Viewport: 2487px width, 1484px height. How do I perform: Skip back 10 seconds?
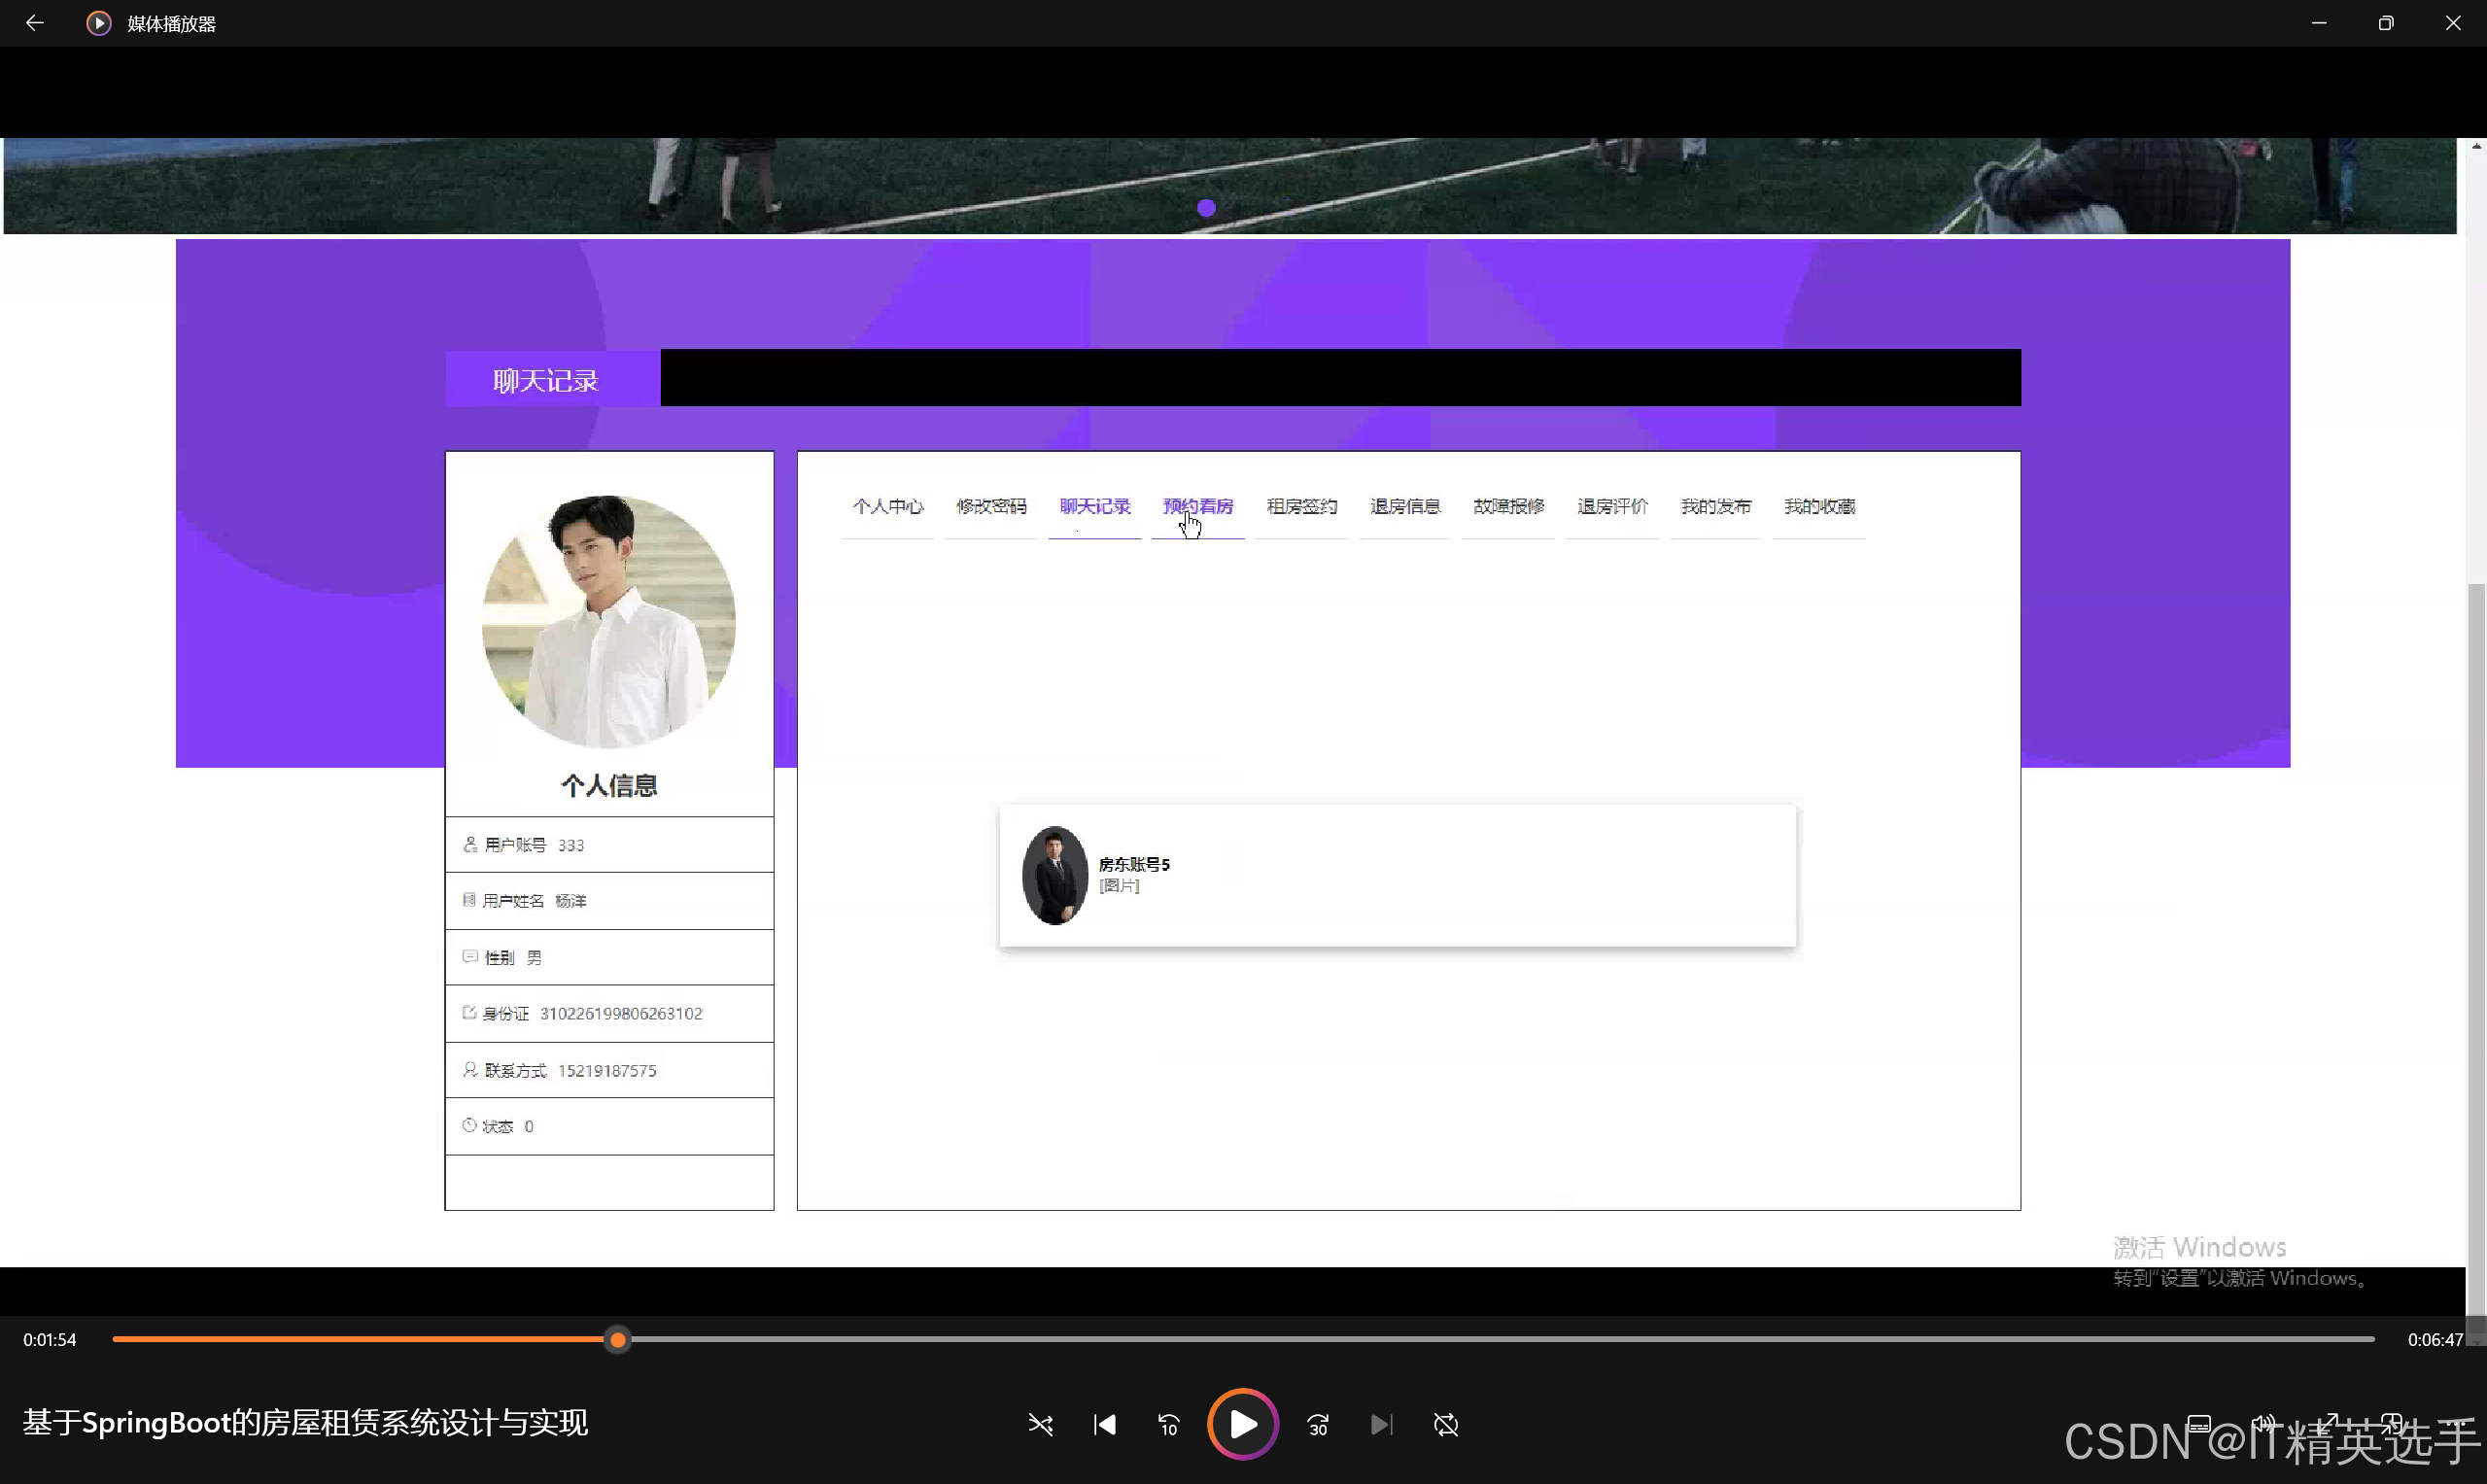pos(1168,1424)
